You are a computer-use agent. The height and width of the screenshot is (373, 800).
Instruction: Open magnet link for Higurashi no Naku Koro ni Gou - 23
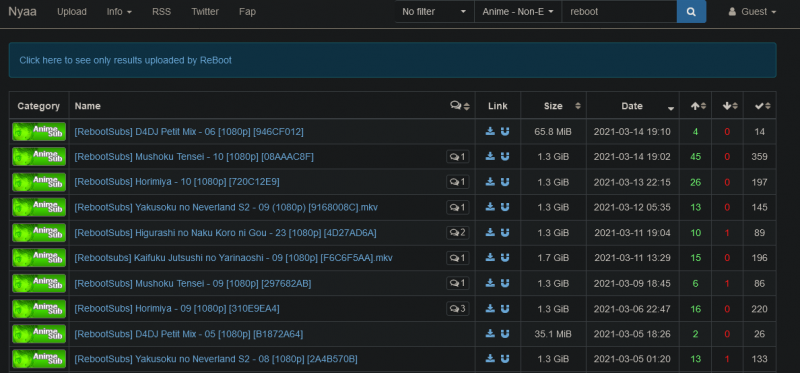505,233
